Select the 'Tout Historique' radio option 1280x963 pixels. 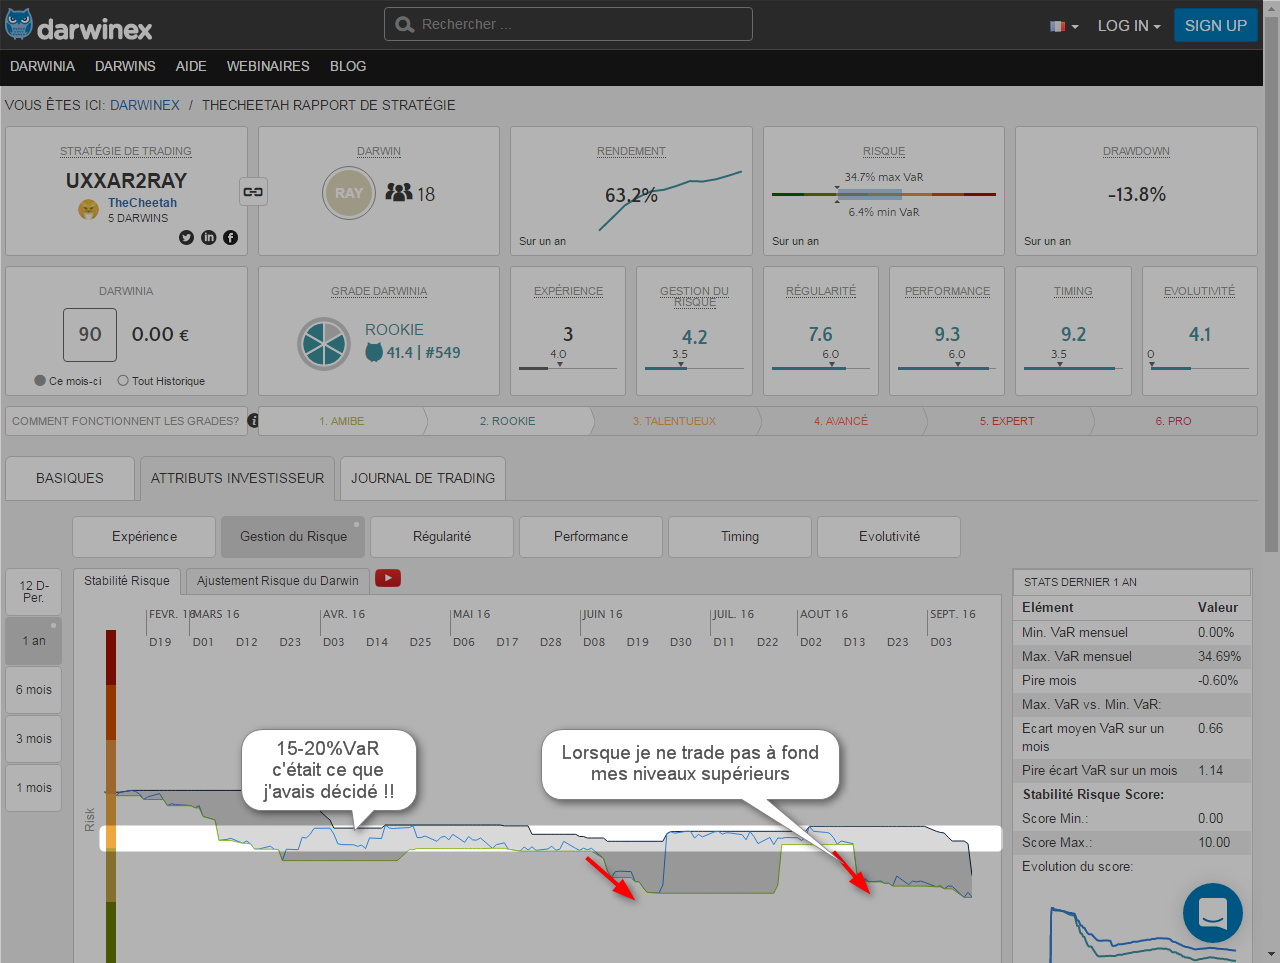pos(123,381)
